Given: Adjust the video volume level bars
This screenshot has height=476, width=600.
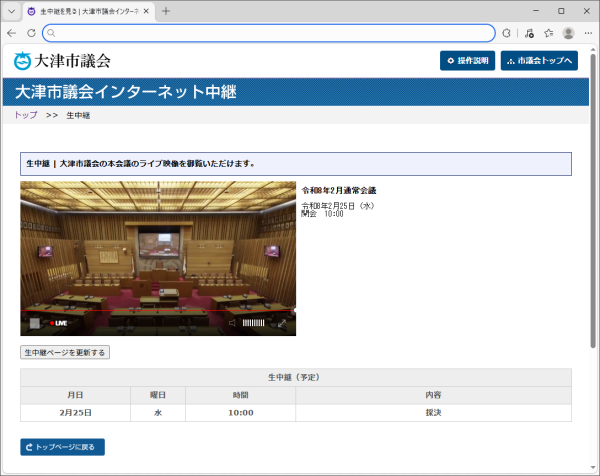Looking at the screenshot, I should (254, 323).
